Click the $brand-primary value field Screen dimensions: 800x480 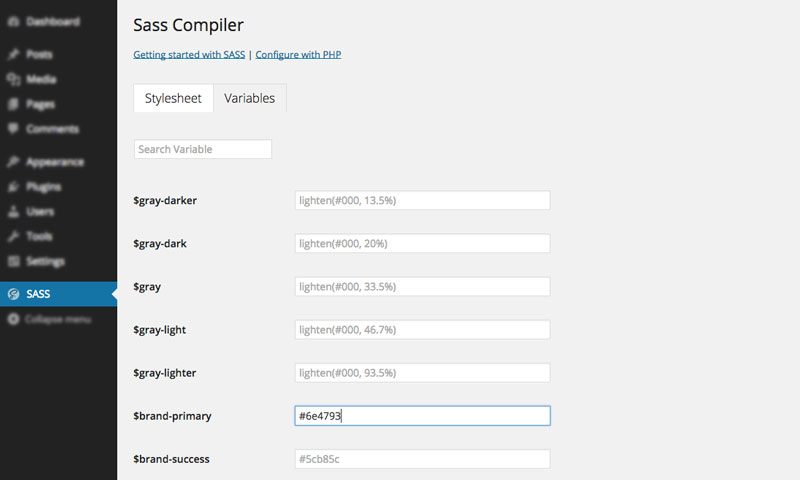click(x=422, y=416)
